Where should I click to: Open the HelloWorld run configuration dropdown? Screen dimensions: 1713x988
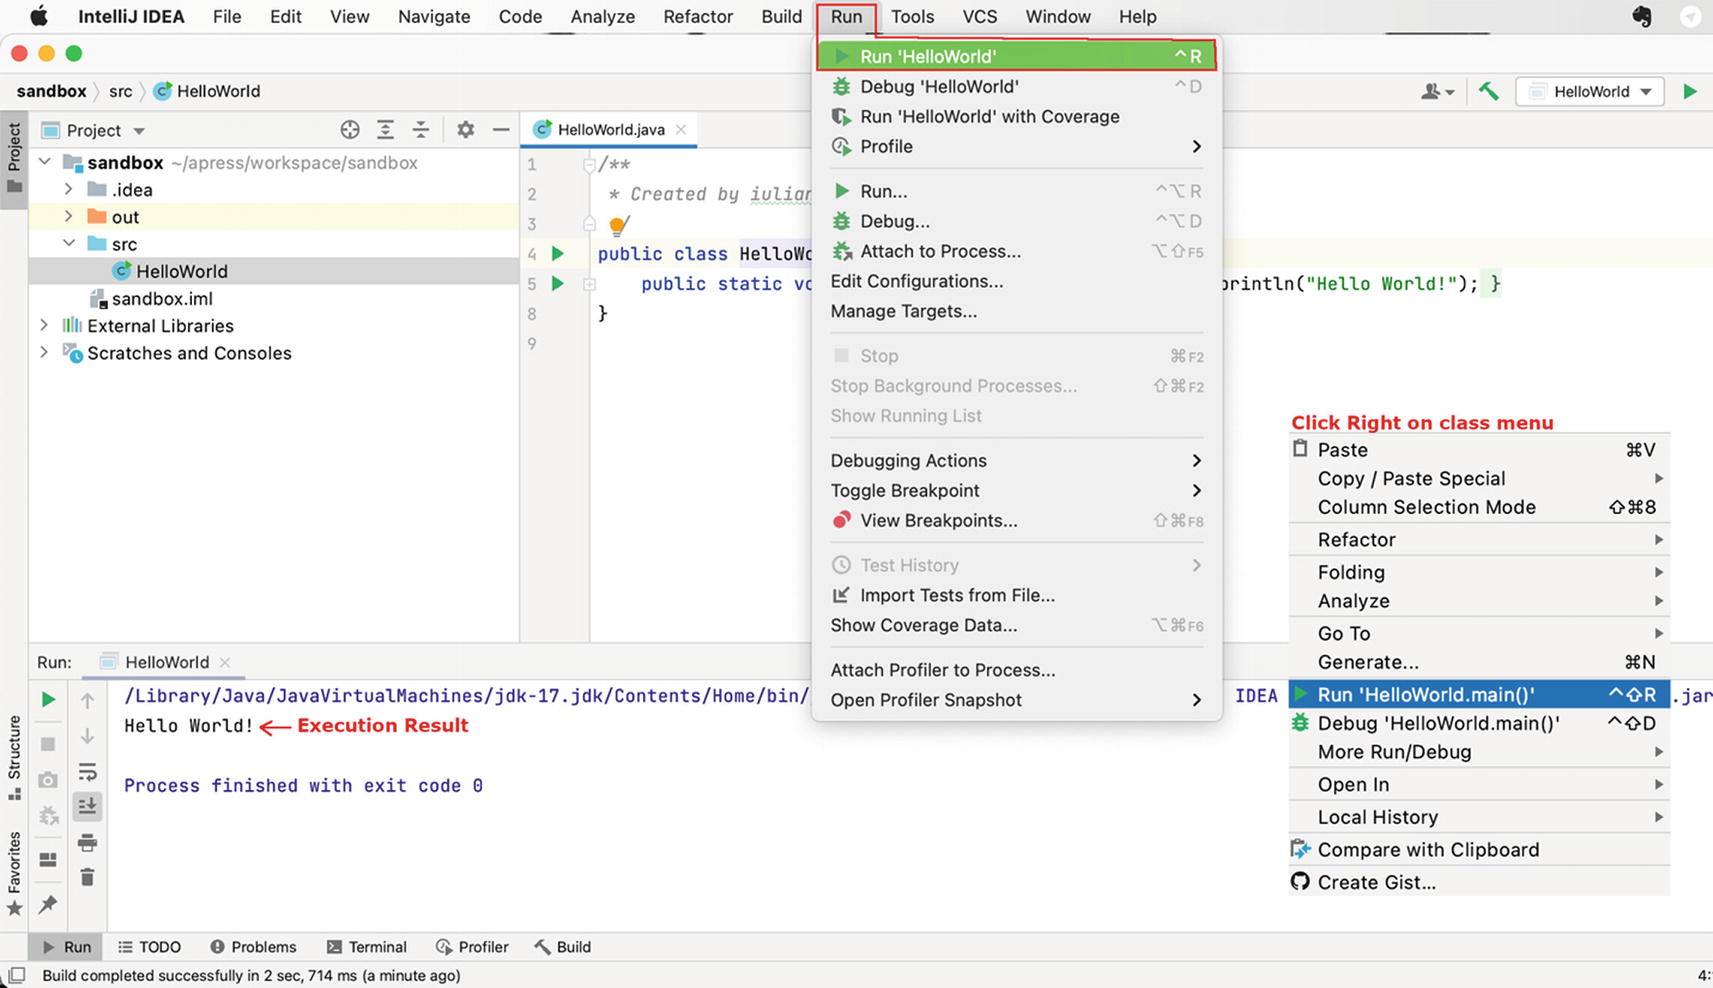(1590, 91)
